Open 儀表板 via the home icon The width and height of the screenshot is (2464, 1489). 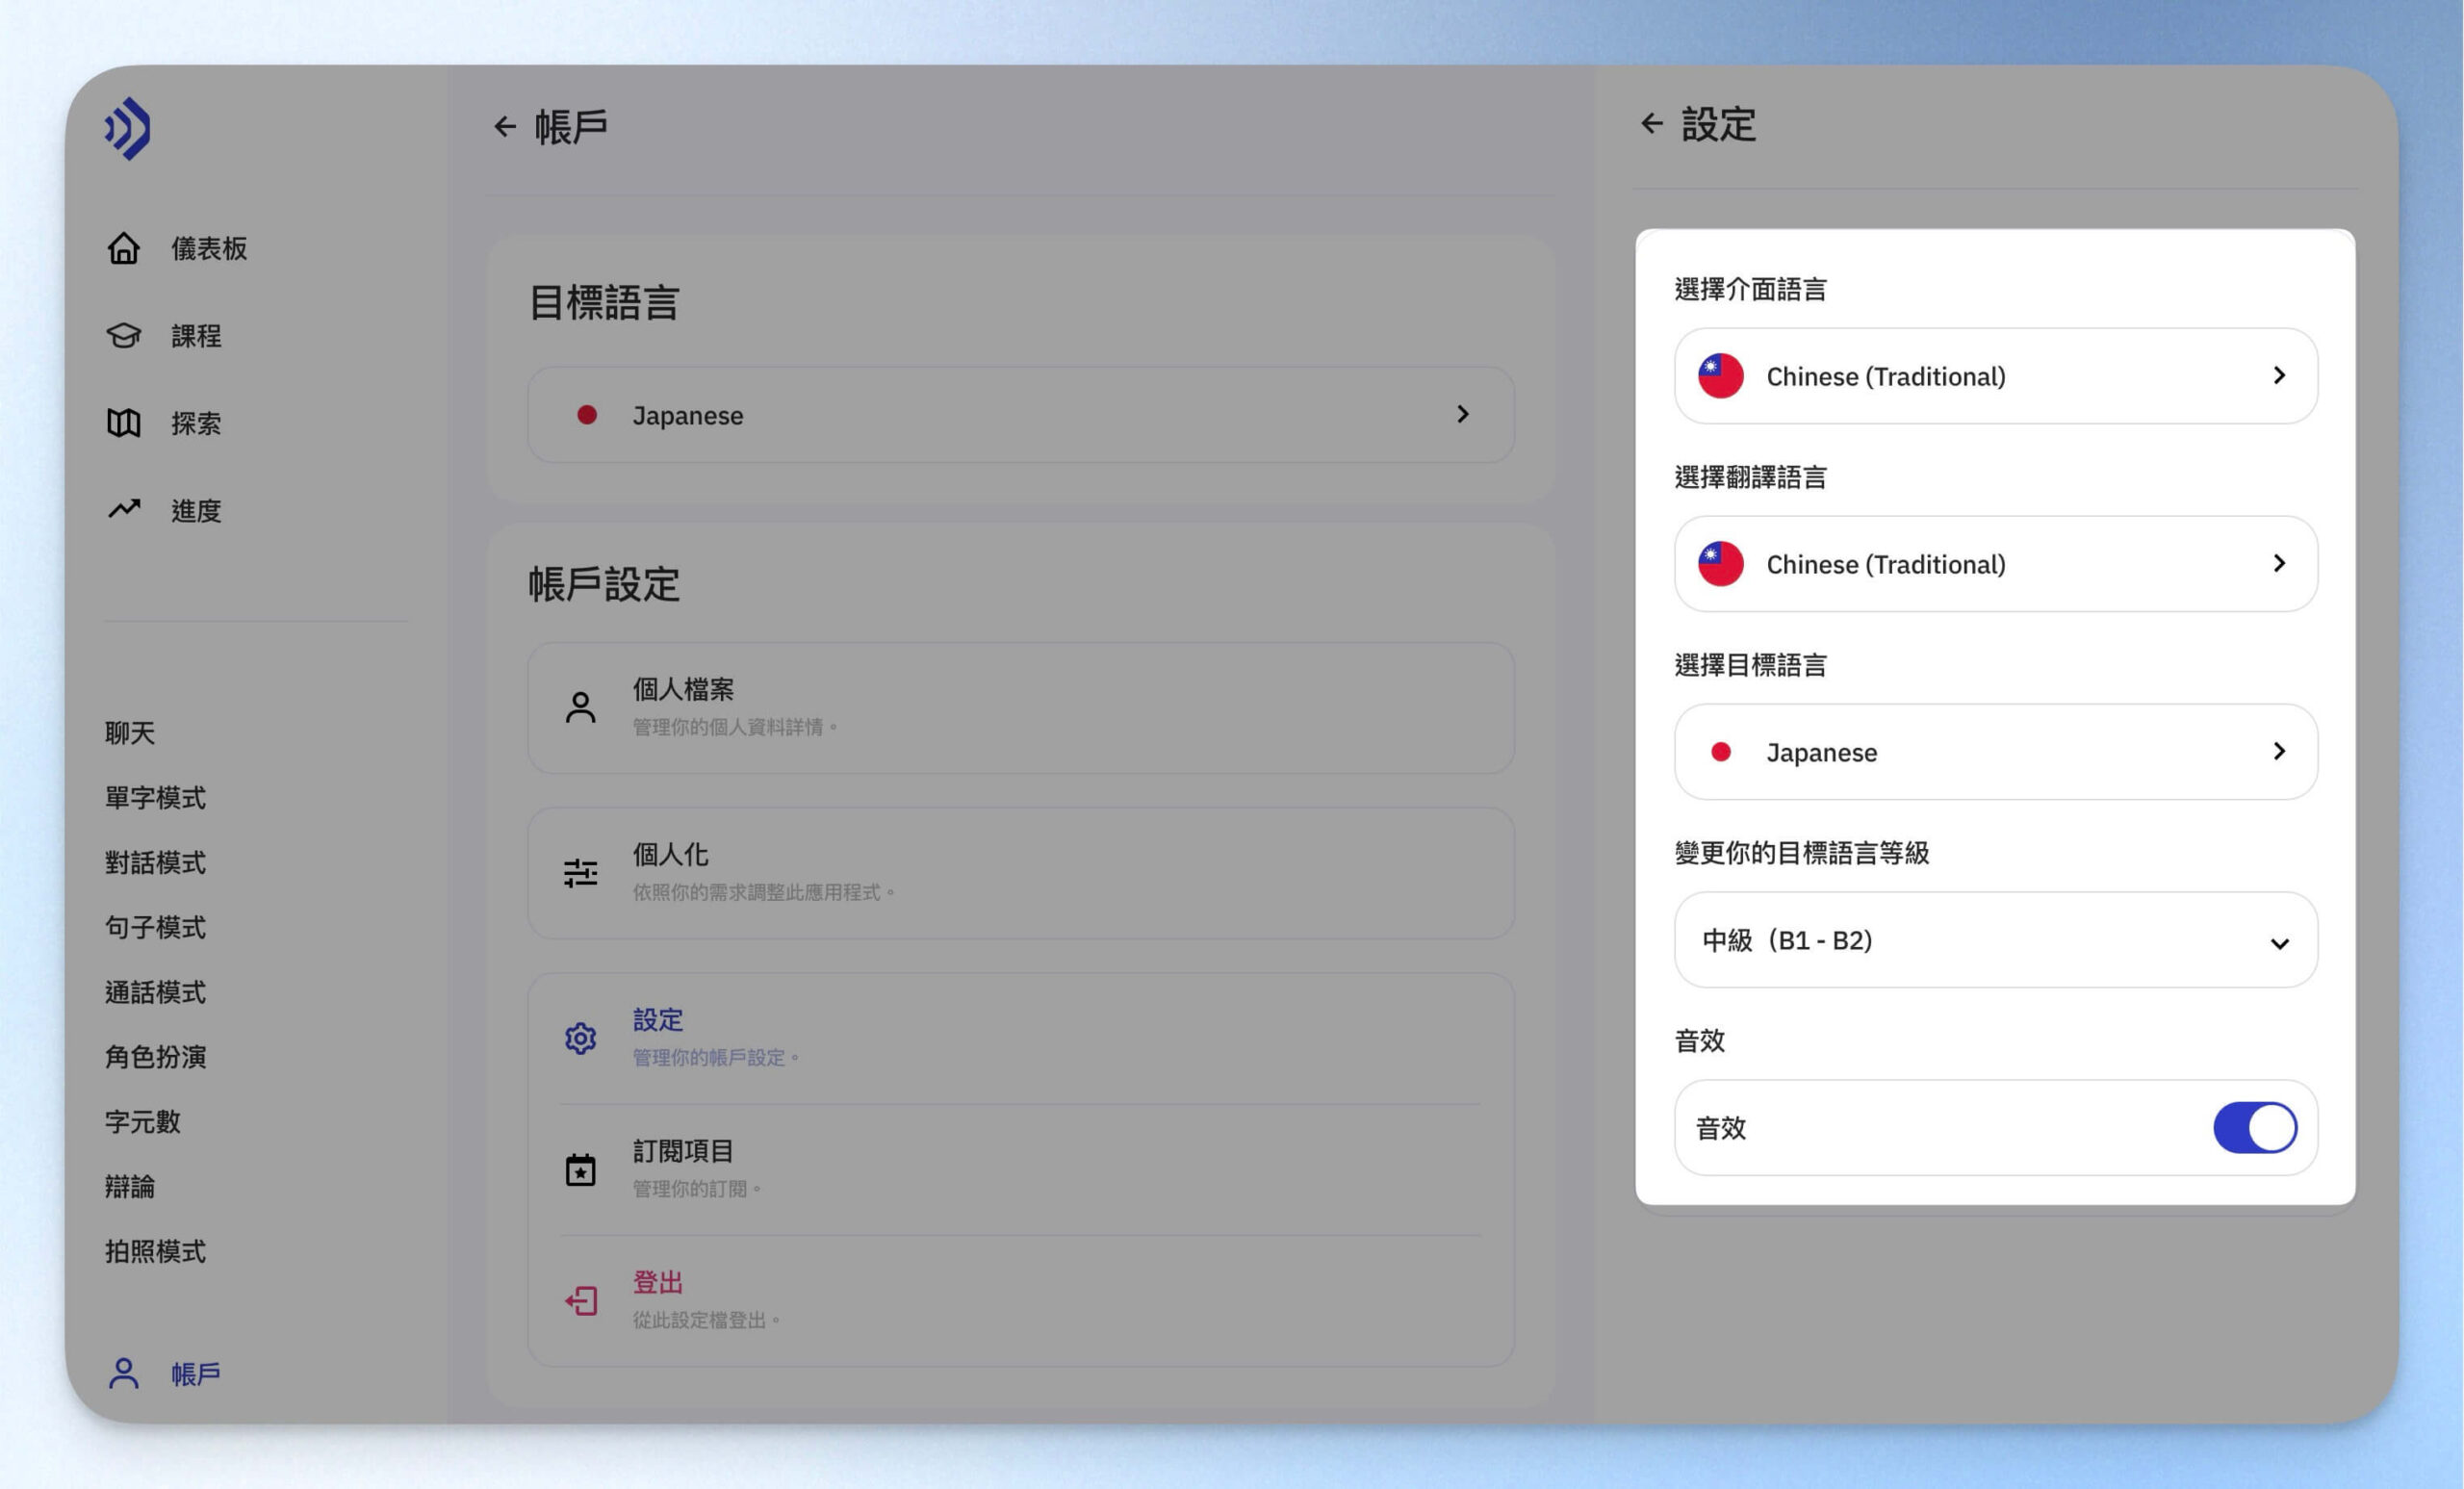[124, 248]
